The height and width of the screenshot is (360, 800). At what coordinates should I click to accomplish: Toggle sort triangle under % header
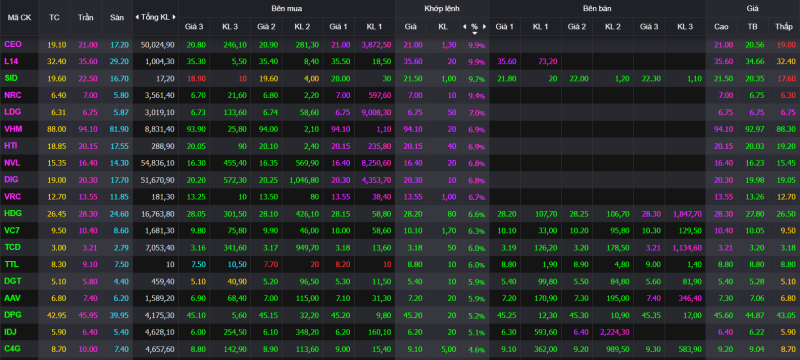coord(474,33)
